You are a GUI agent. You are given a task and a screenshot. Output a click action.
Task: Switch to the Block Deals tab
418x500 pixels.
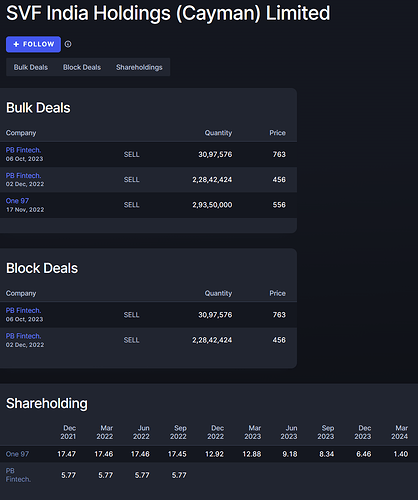coord(82,67)
